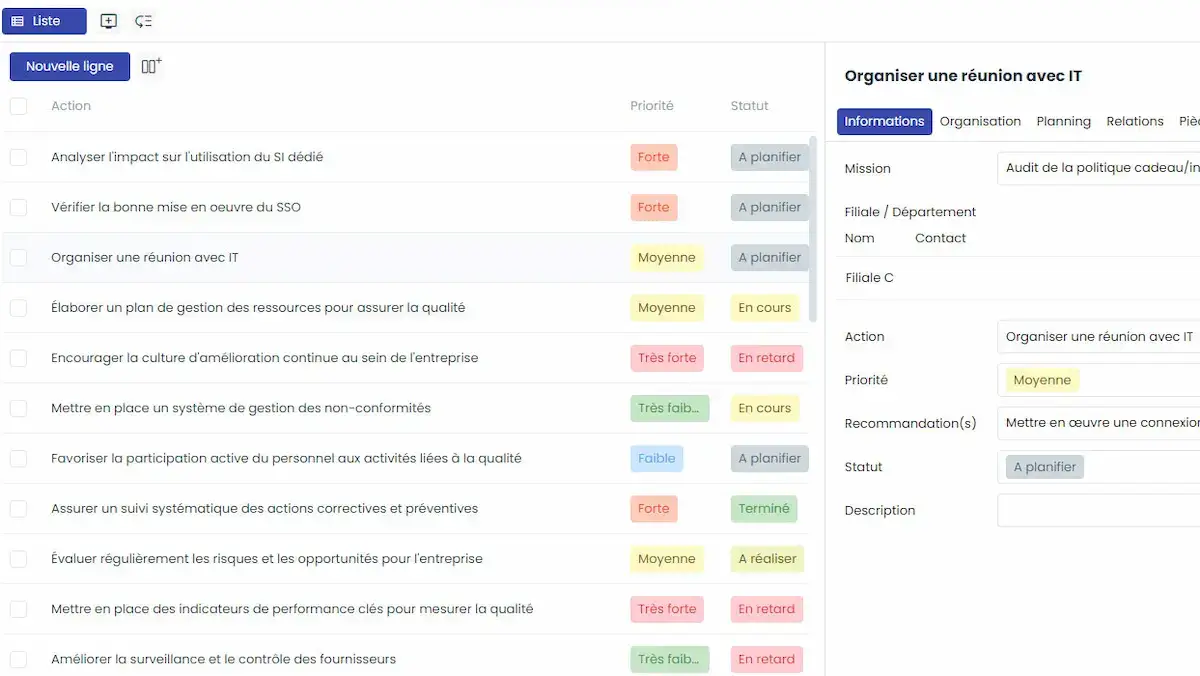Screen dimensions: 1200x676
Task: Open the Relations tab
Action: pos(1134,121)
